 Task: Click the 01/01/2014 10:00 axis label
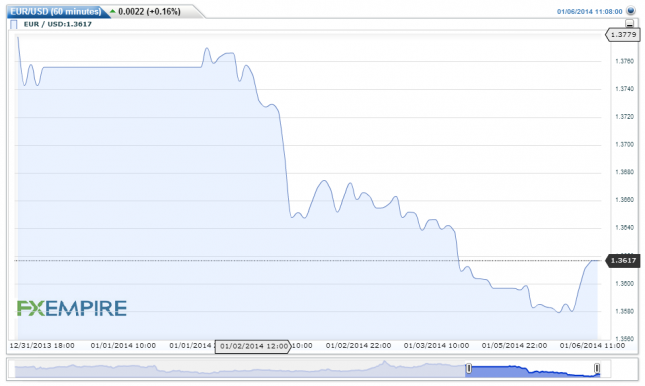(x=123, y=346)
